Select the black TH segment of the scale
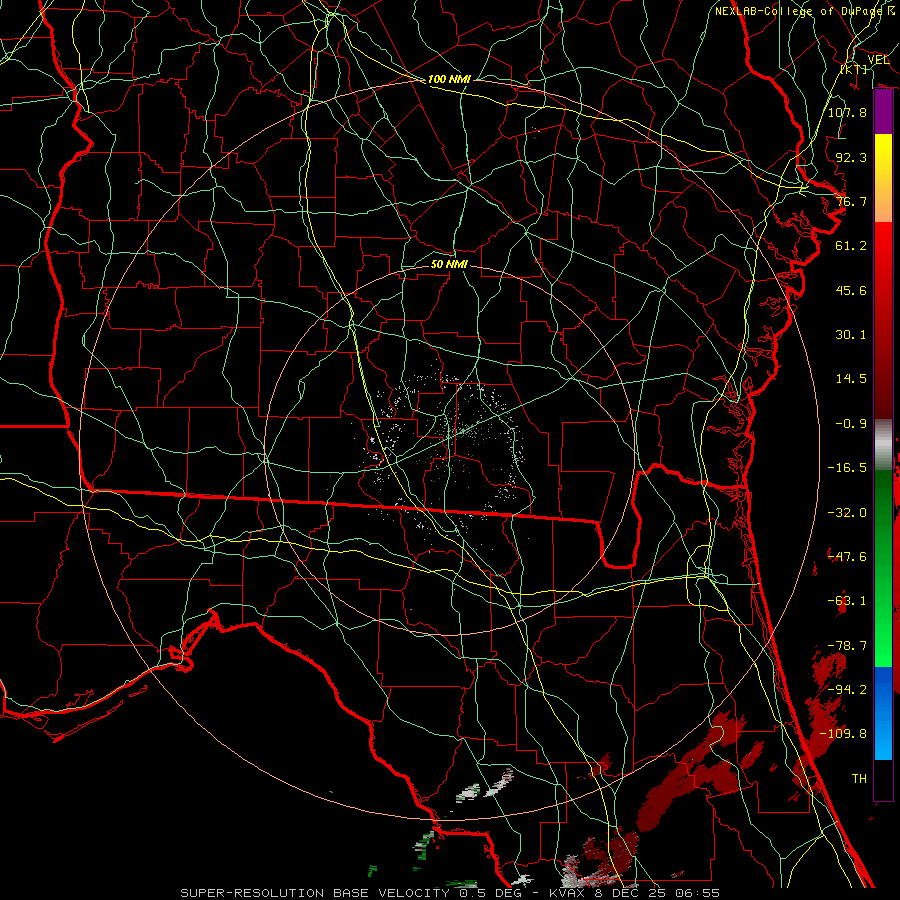Viewport: 900px width, 900px height. pyautogui.click(x=883, y=779)
